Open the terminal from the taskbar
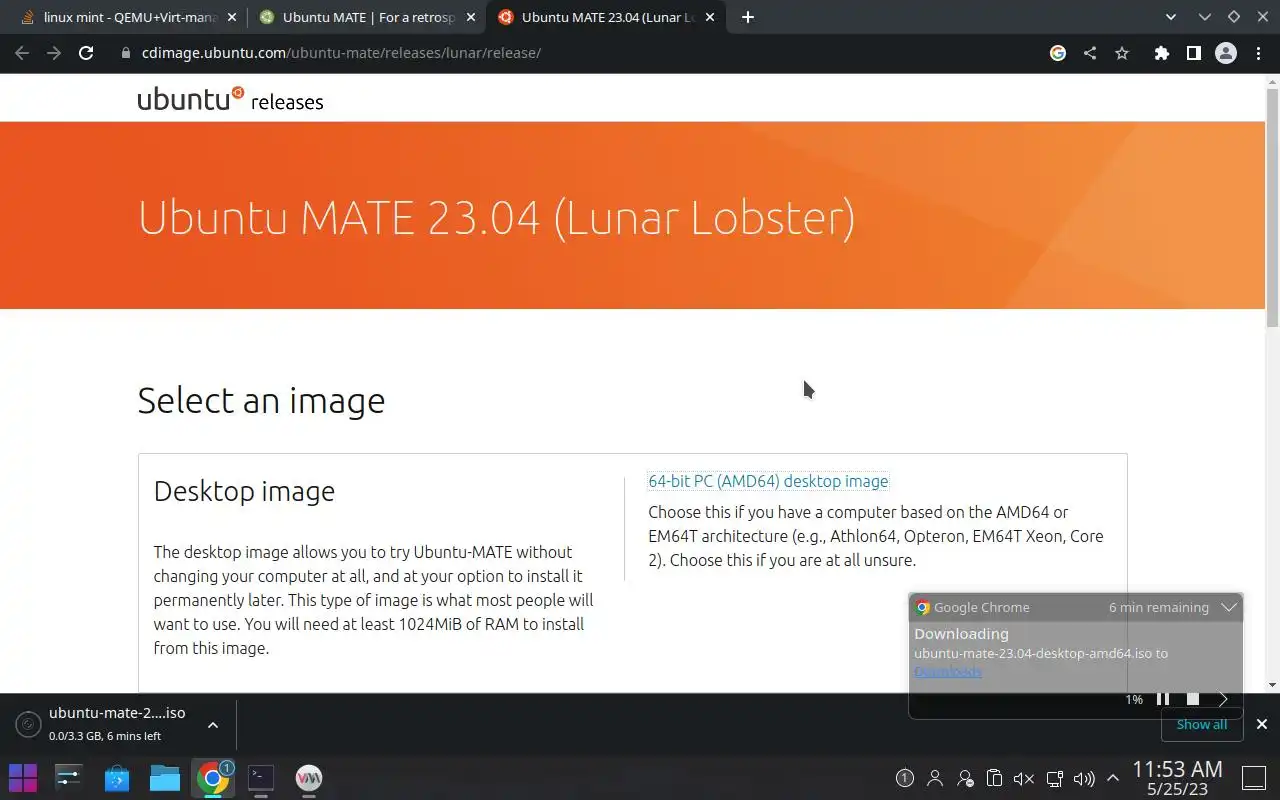Viewport: 1280px width, 800px height. point(261,777)
